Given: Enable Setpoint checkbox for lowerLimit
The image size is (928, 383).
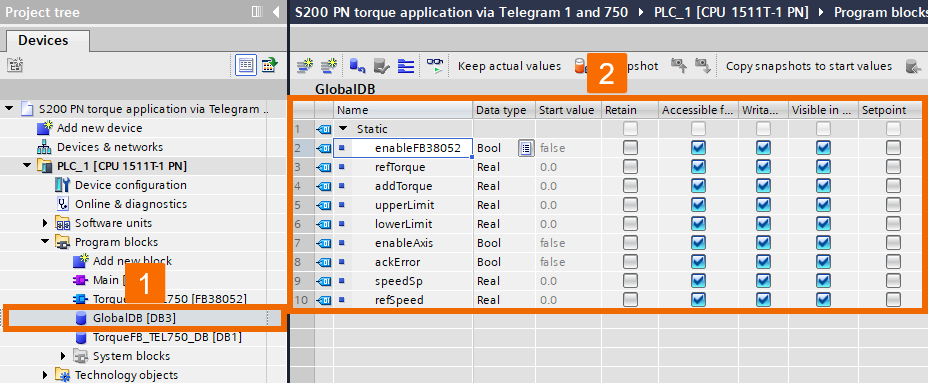Looking at the screenshot, I should coord(893,224).
